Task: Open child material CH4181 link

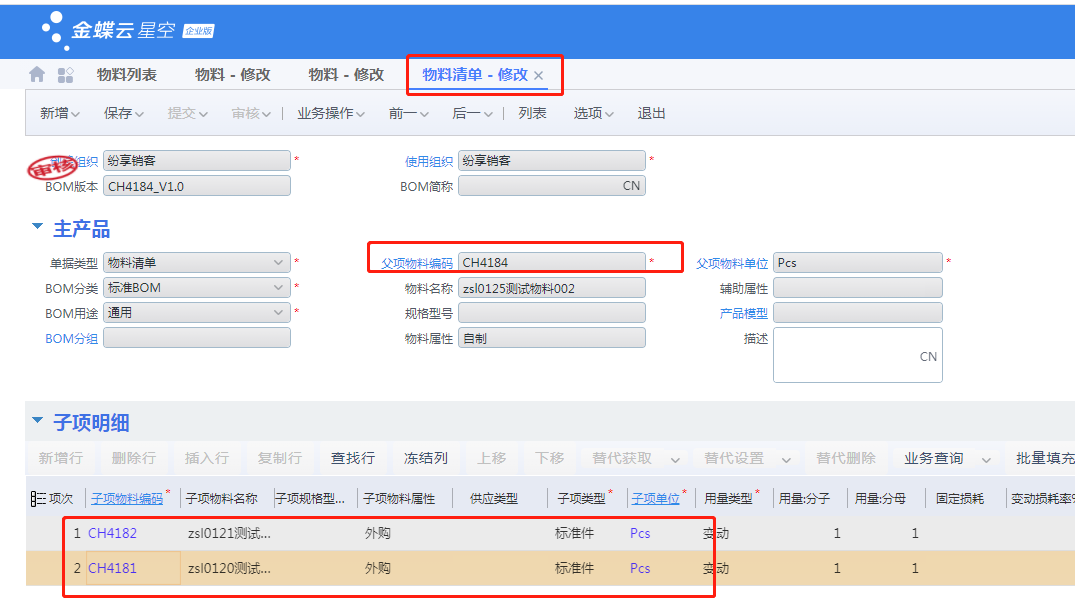Action: click(x=112, y=568)
